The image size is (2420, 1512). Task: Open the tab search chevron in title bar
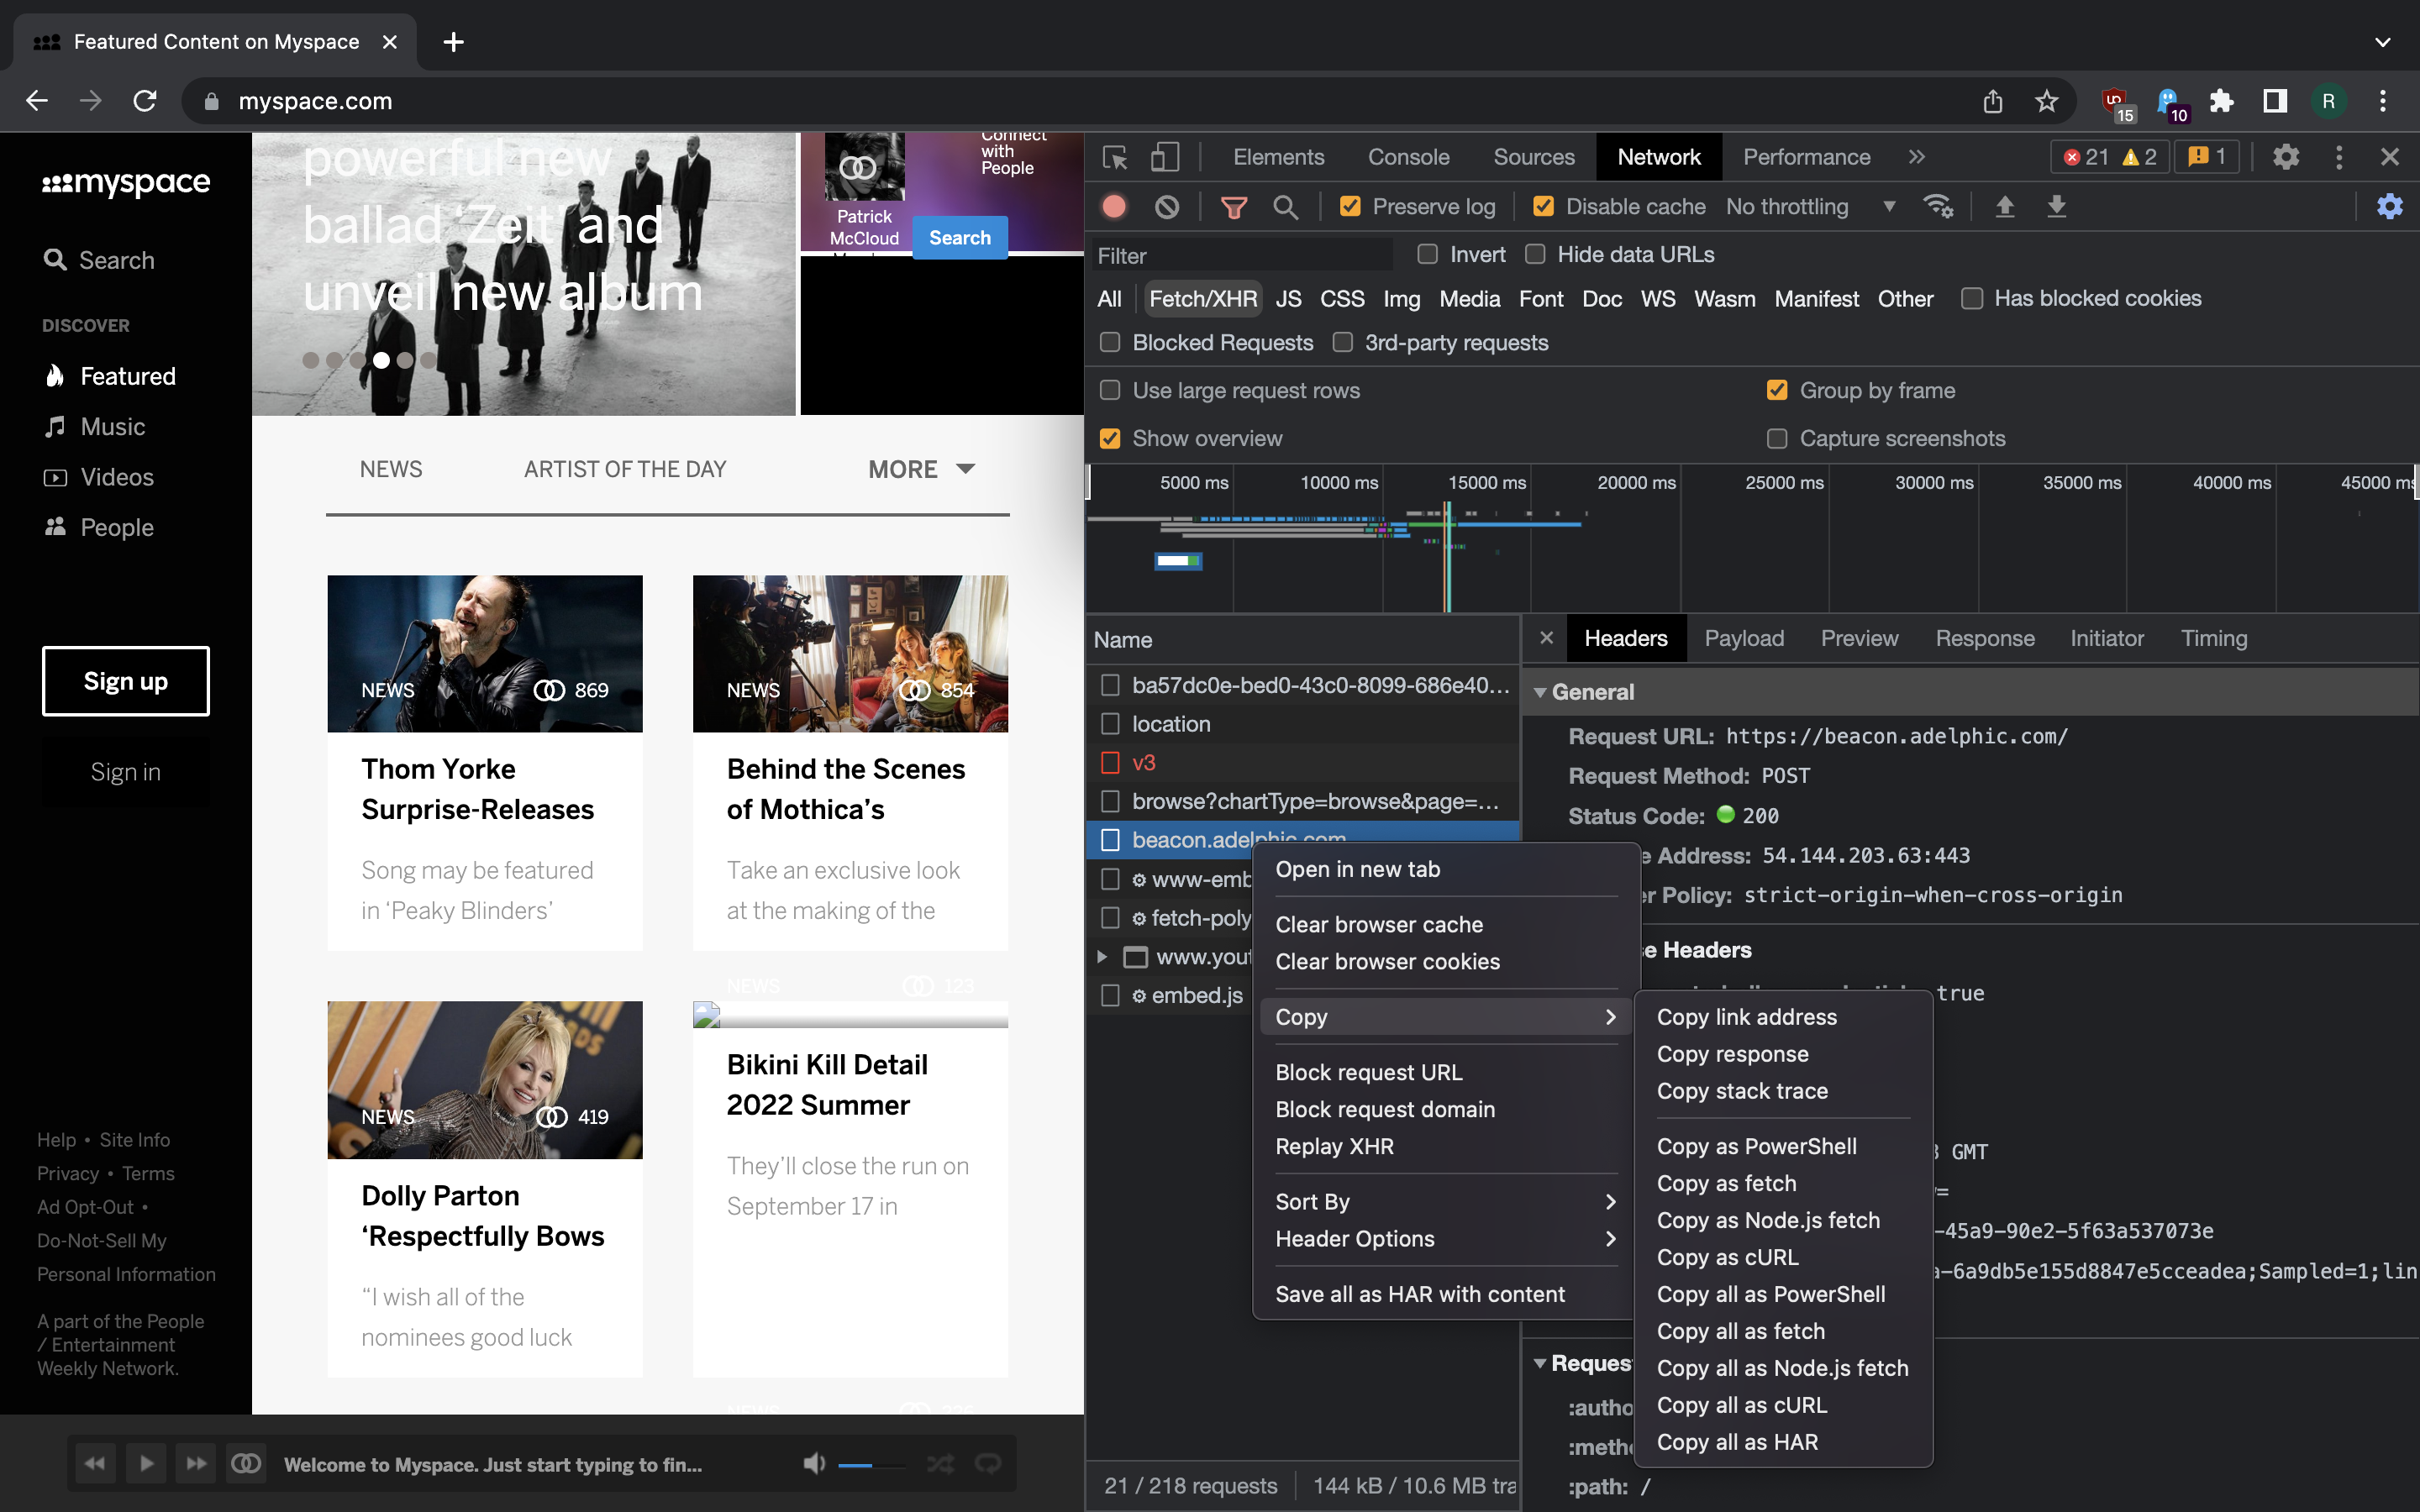click(x=2382, y=42)
